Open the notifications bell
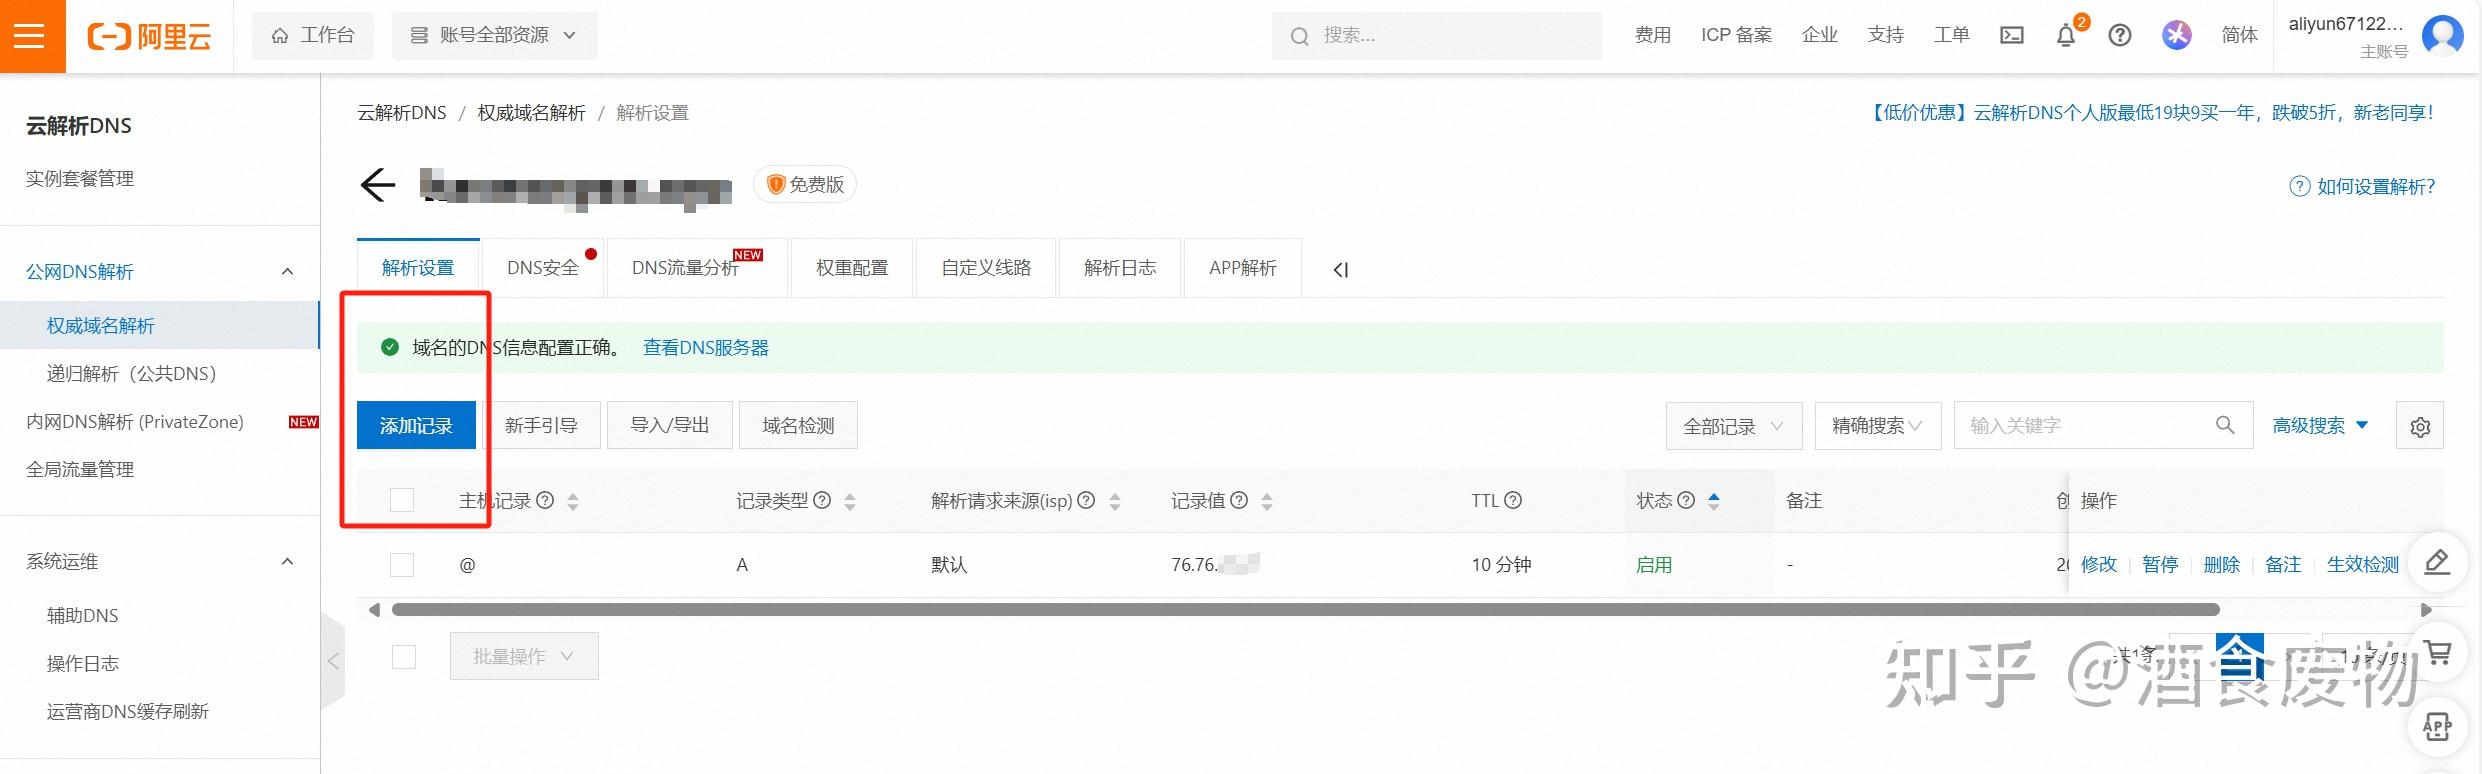 point(2066,36)
